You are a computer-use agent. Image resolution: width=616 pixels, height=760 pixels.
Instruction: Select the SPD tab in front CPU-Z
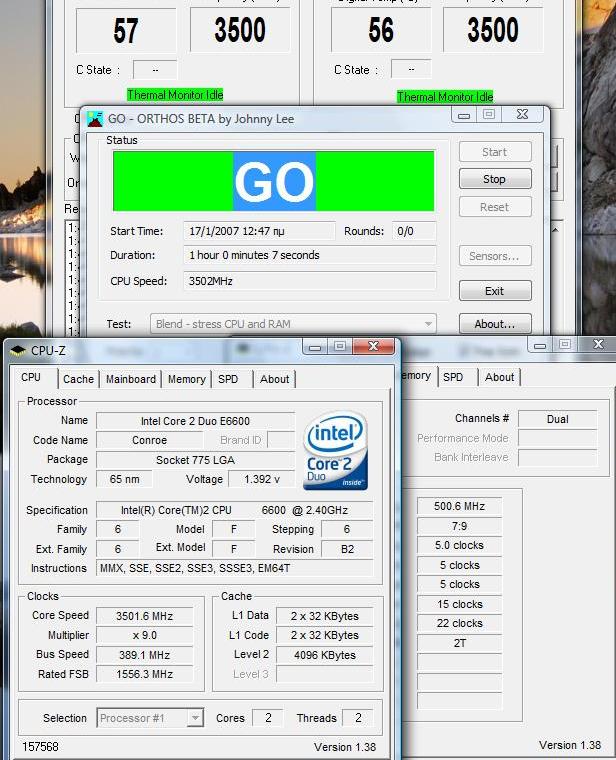tap(228, 379)
